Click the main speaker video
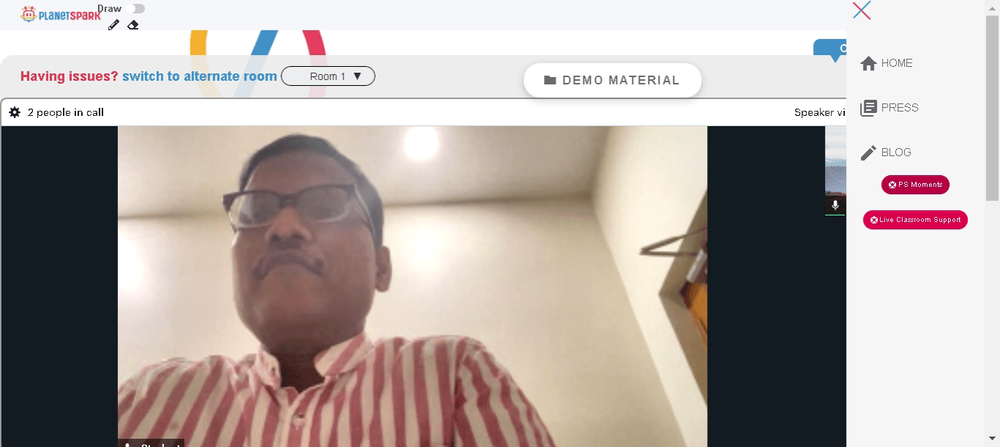 tap(412, 286)
